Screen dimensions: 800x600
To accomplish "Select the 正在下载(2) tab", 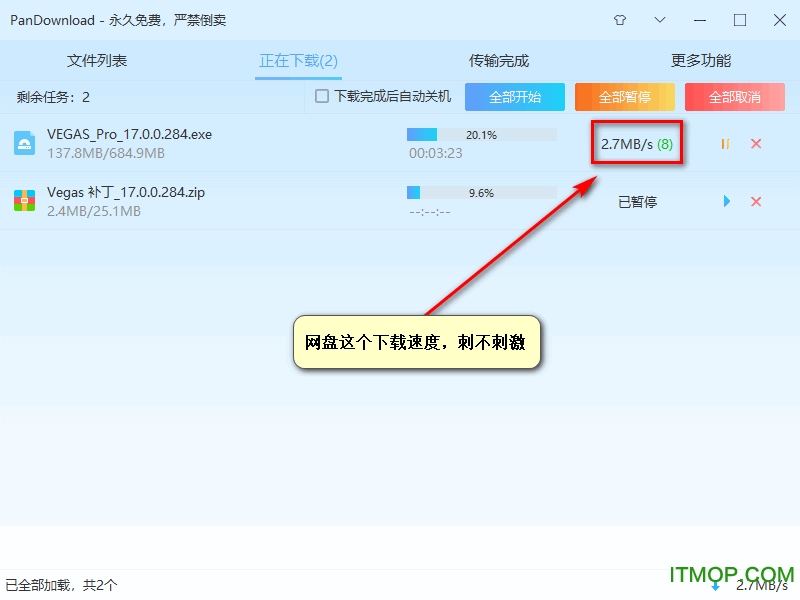I will tap(298, 61).
